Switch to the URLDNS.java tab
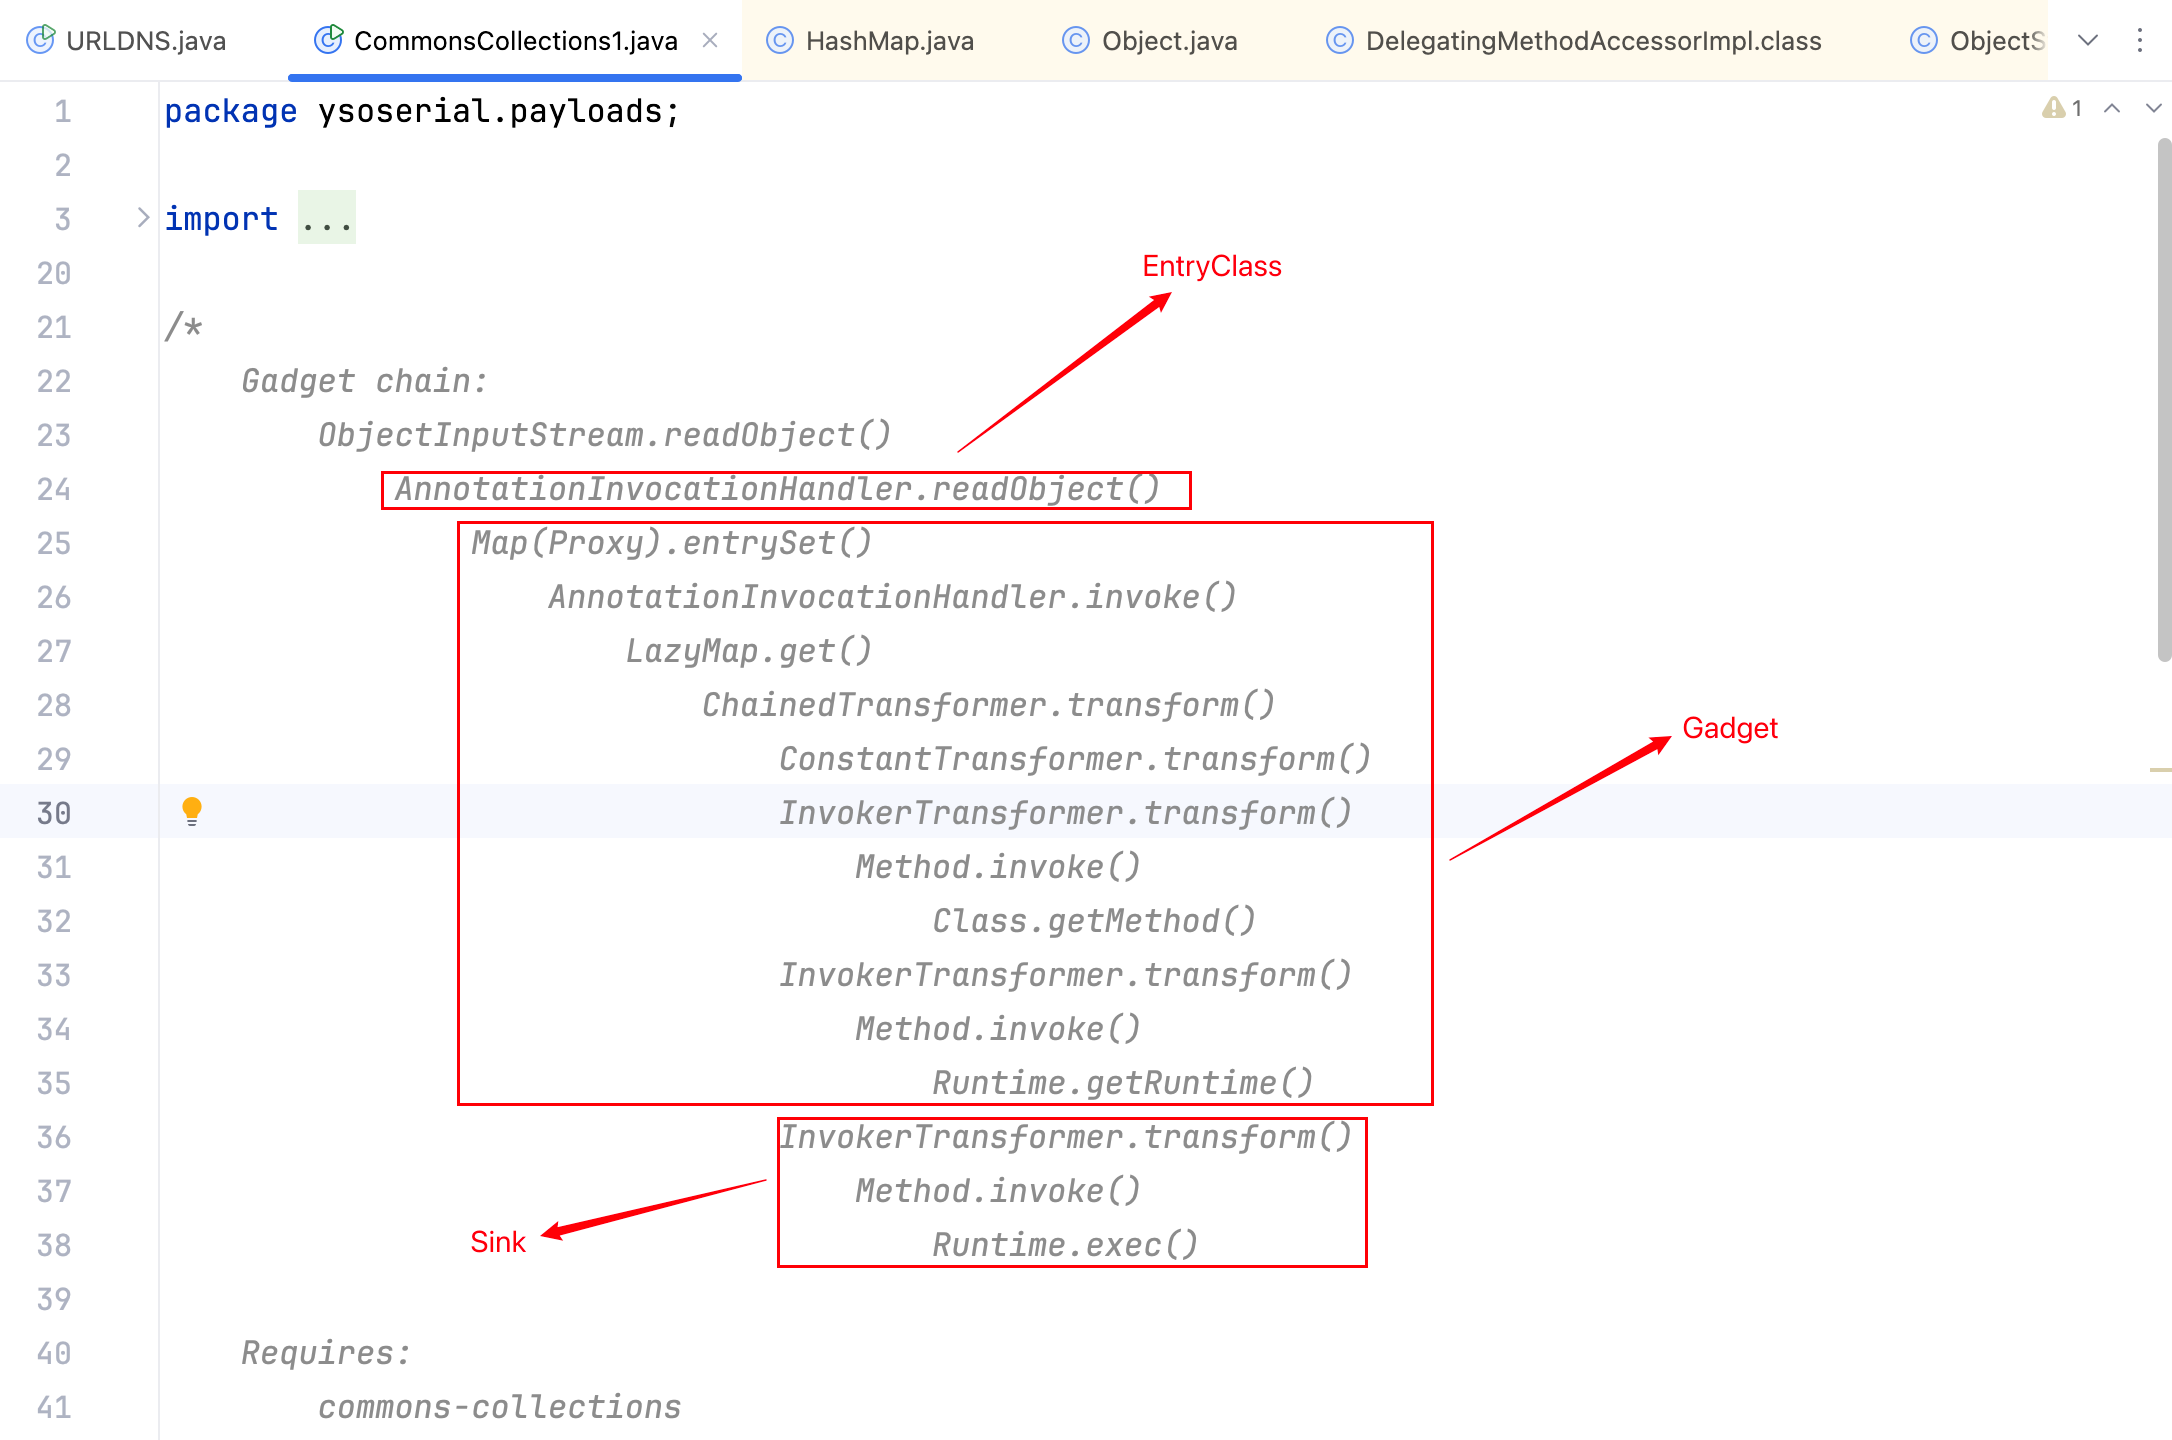This screenshot has height=1440, width=2172. click(x=145, y=40)
